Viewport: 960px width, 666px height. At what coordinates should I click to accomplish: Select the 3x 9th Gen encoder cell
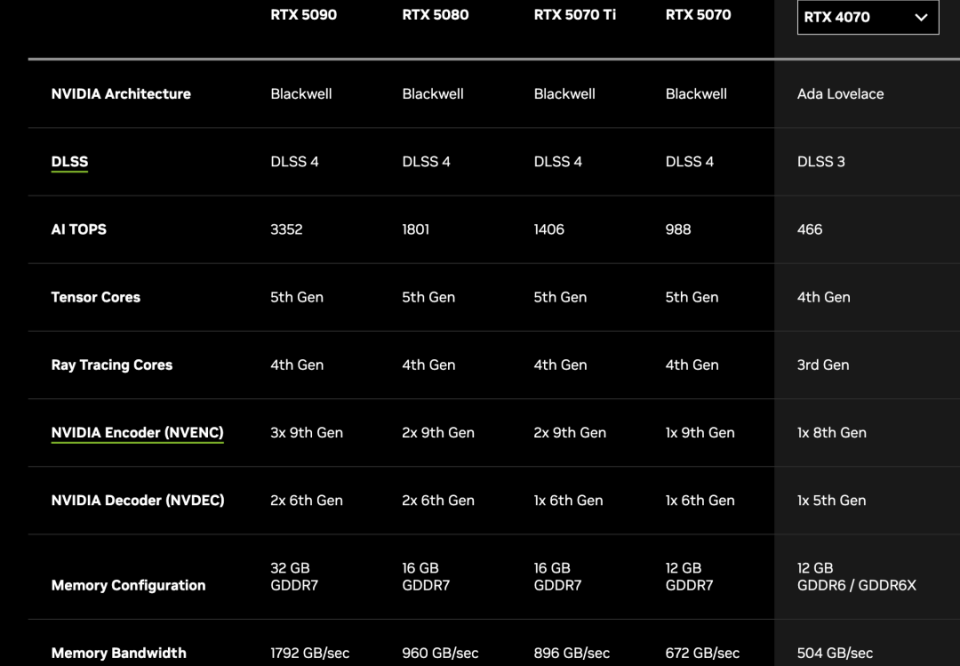306,433
